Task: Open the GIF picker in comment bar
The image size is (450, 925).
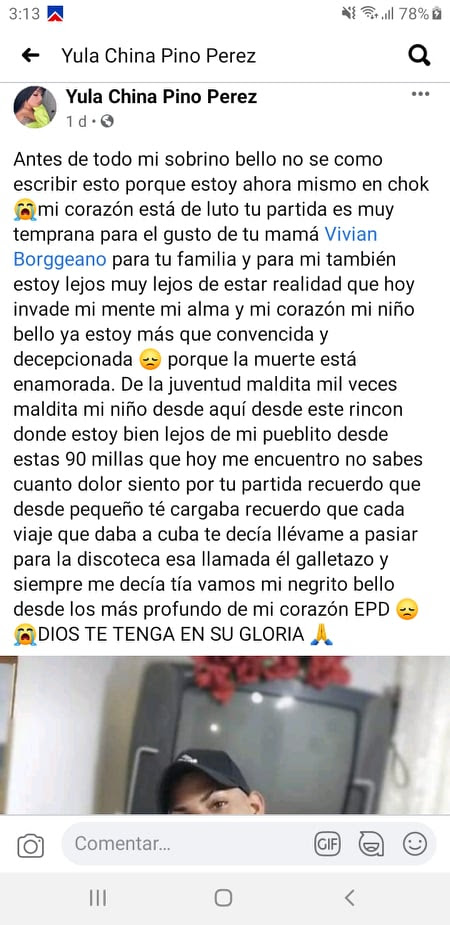Action: 327,844
